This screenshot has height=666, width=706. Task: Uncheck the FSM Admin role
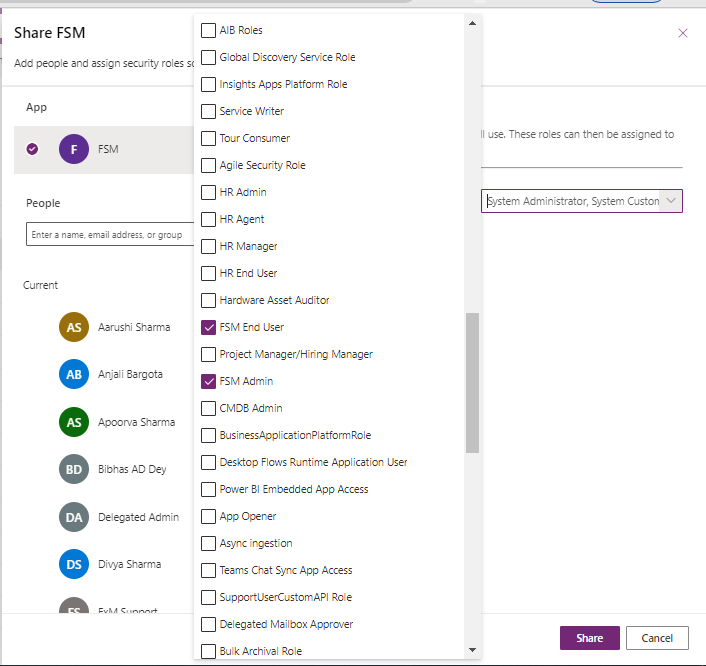[208, 381]
